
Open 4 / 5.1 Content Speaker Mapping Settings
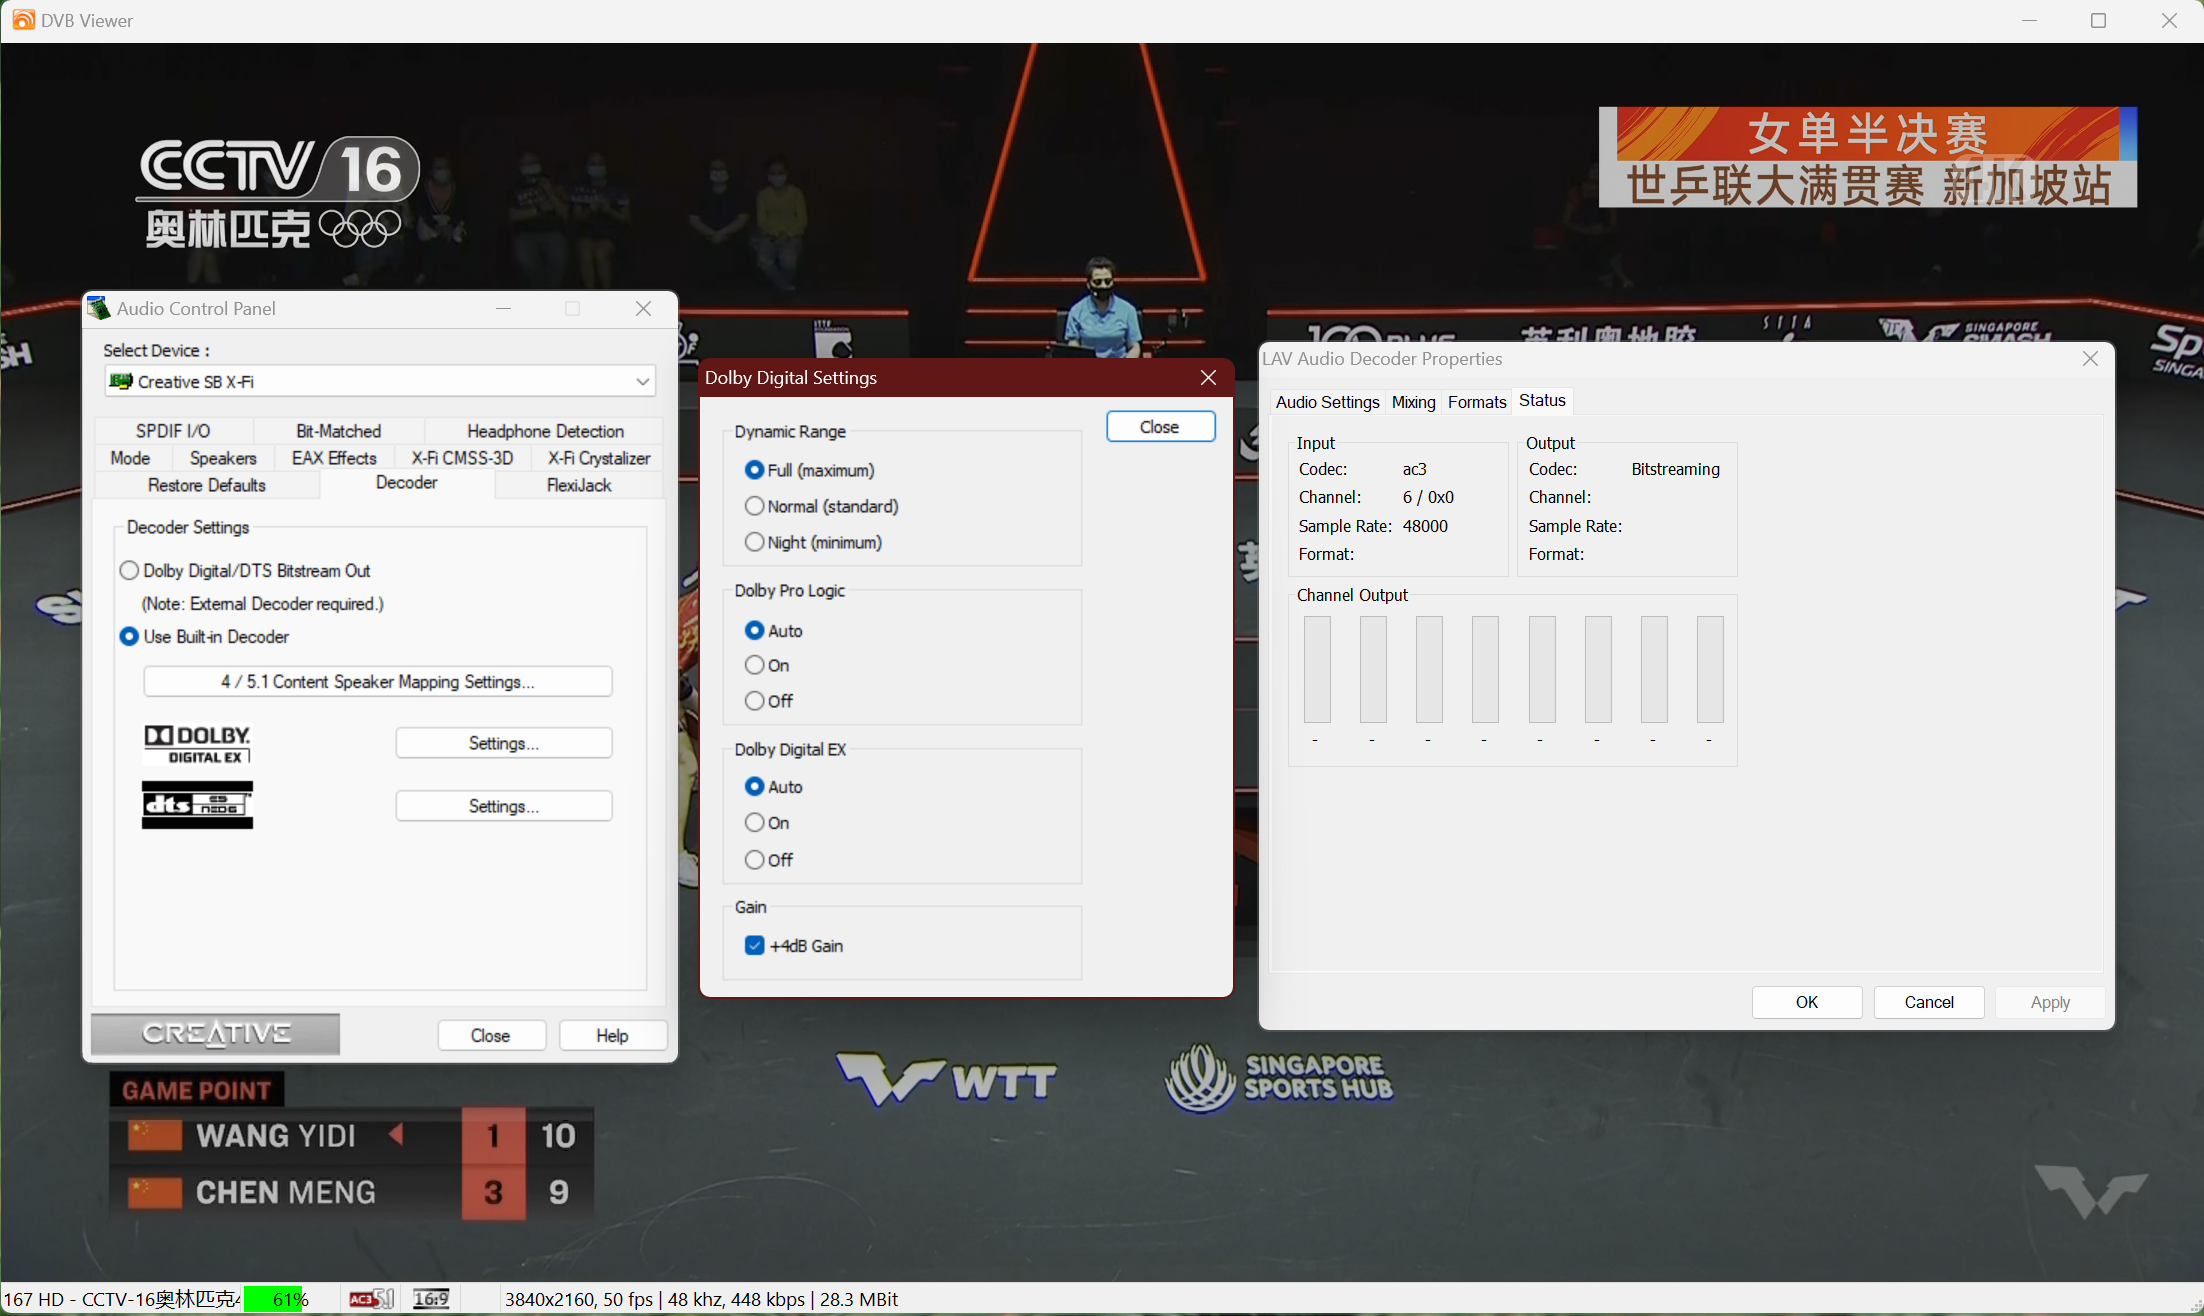378,682
